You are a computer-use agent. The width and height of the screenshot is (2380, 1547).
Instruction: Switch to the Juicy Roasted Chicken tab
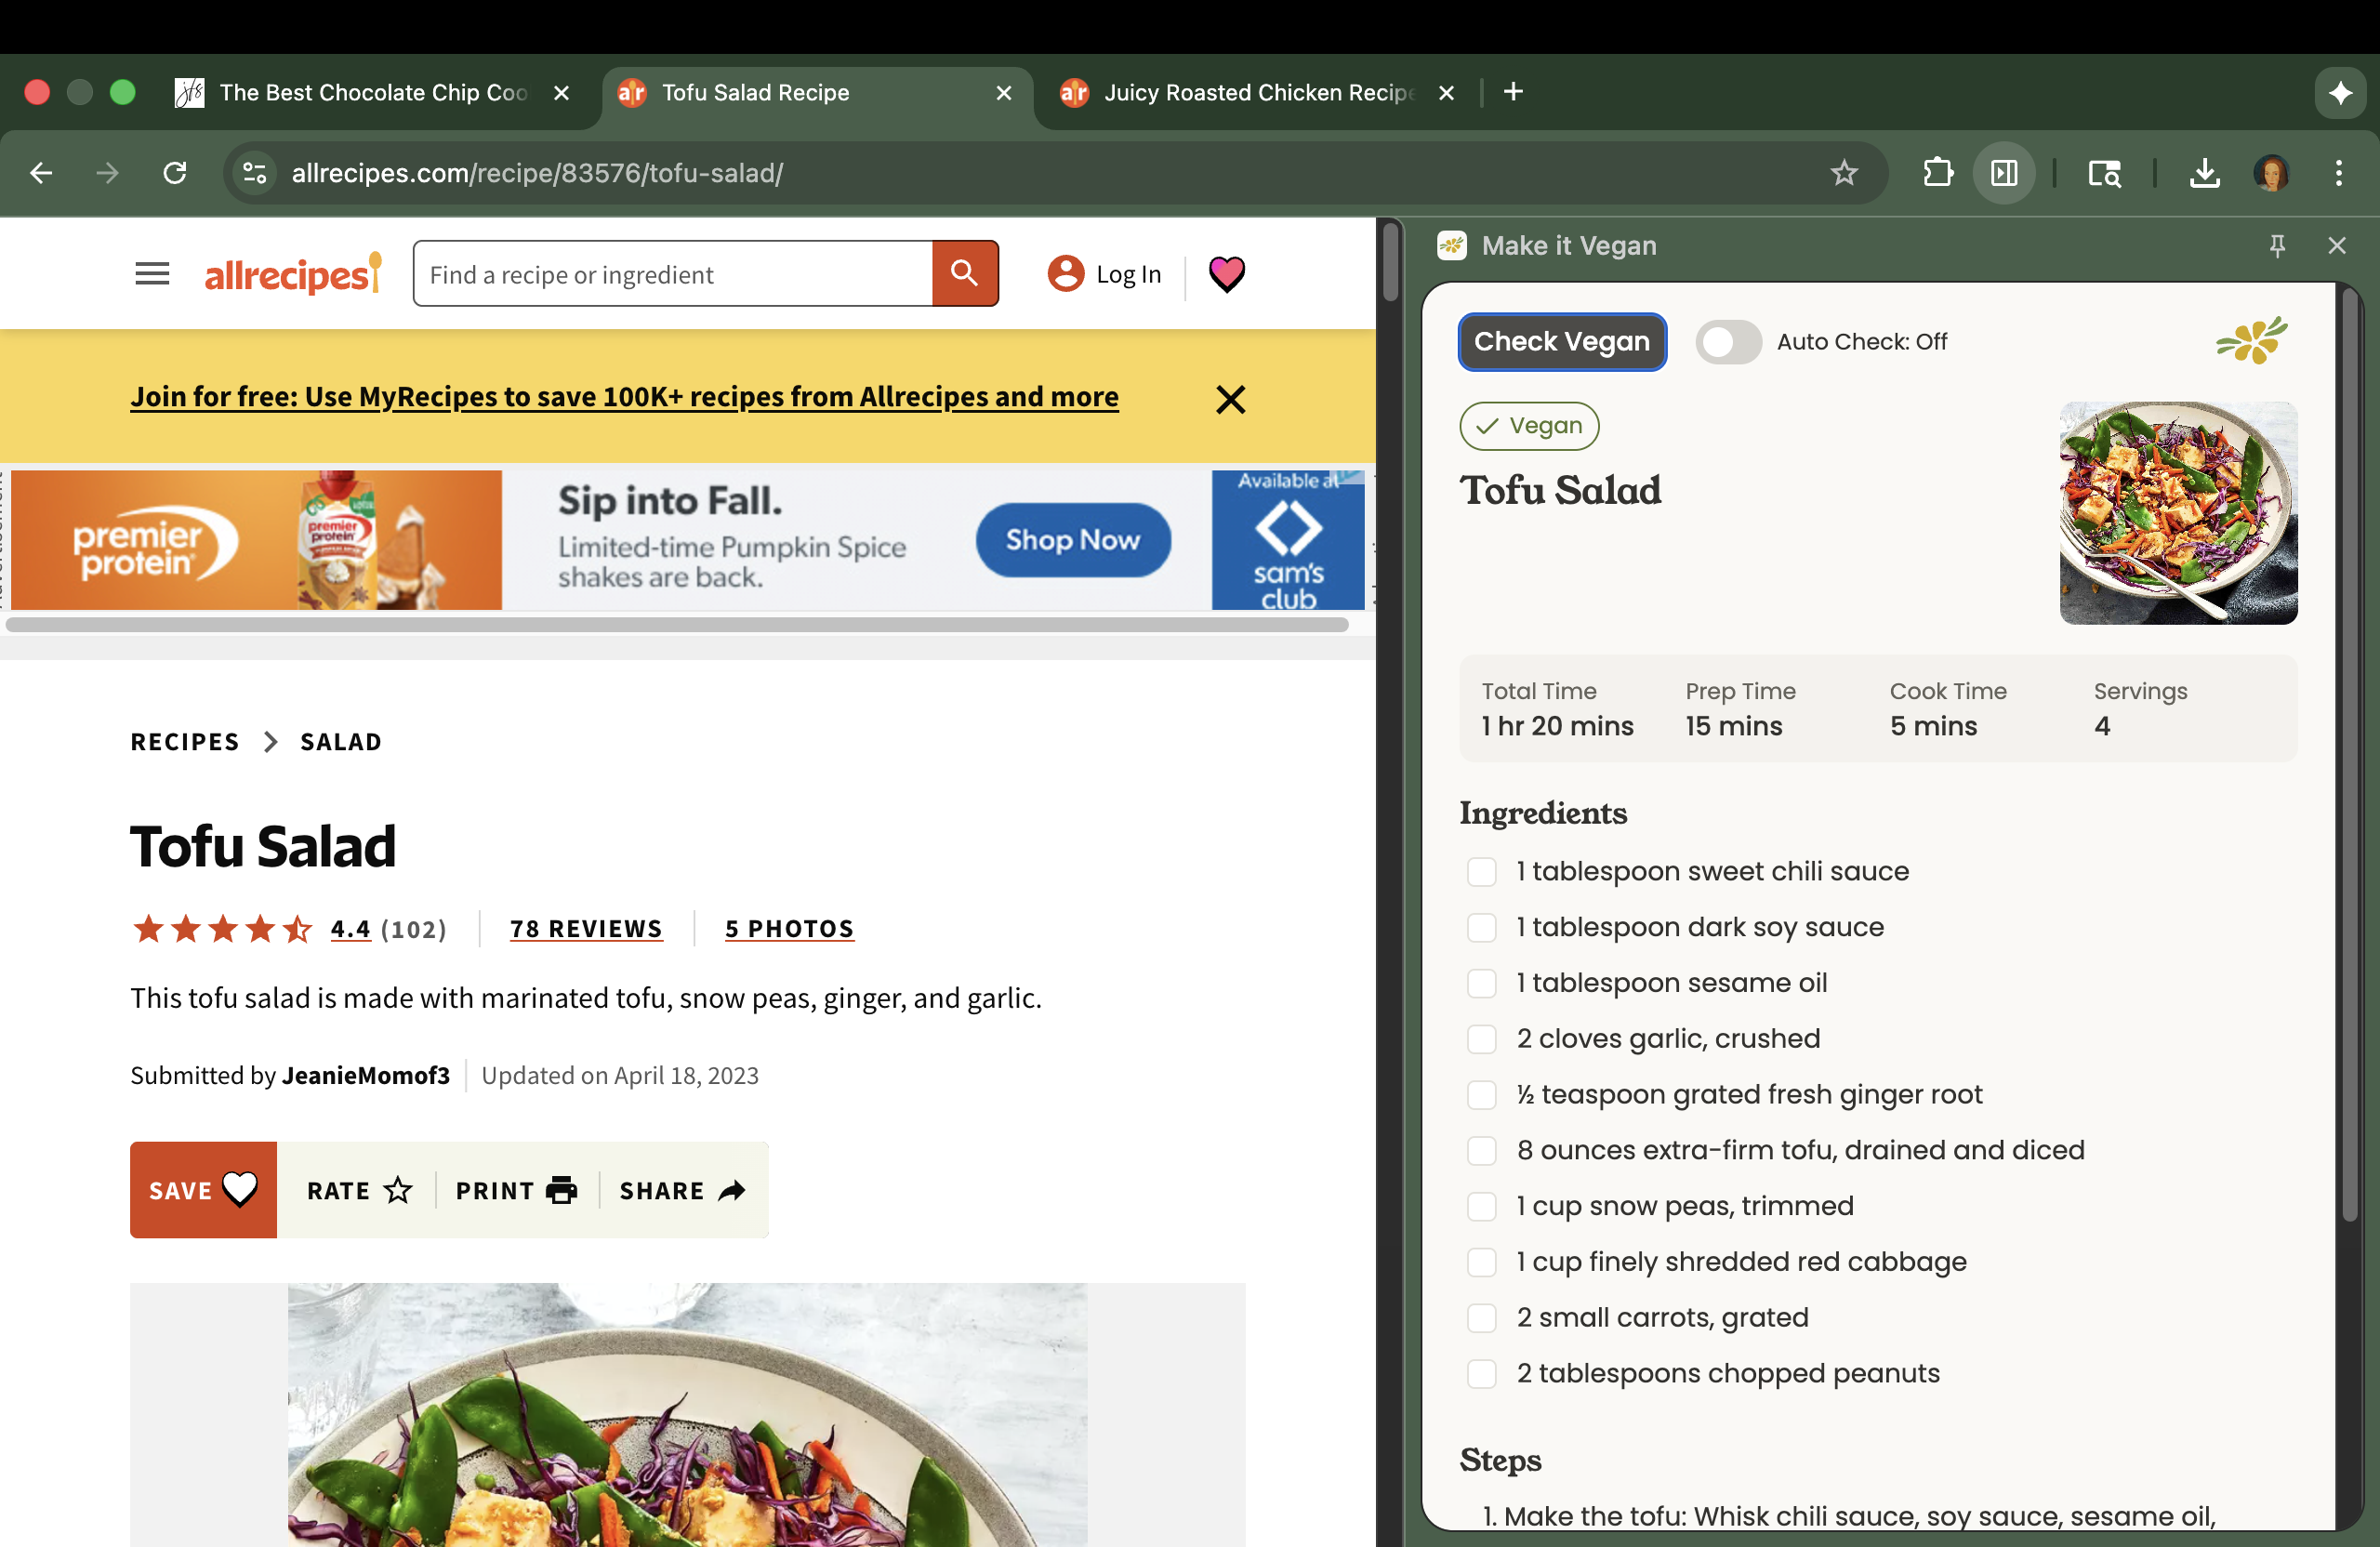click(x=1256, y=93)
